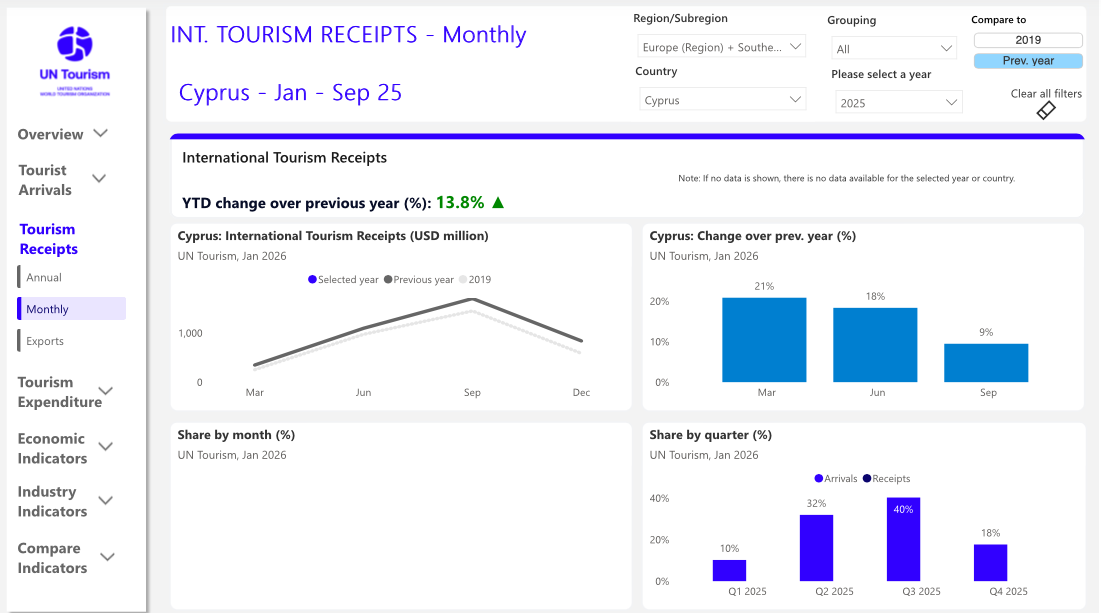Click the Arrivals legend dot
The image size is (1101, 613).
click(819, 479)
